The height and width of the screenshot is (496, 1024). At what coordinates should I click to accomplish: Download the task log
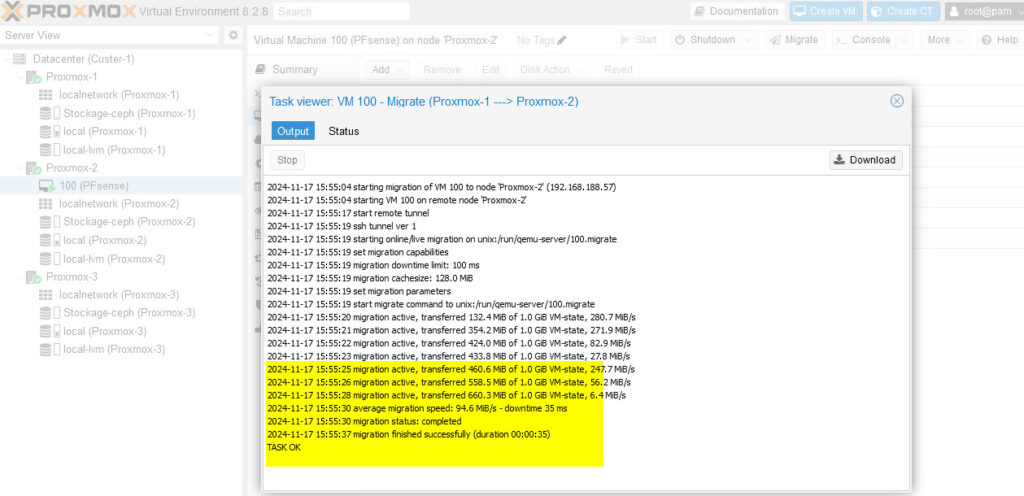pyautogui.click(x=866, y=160)
